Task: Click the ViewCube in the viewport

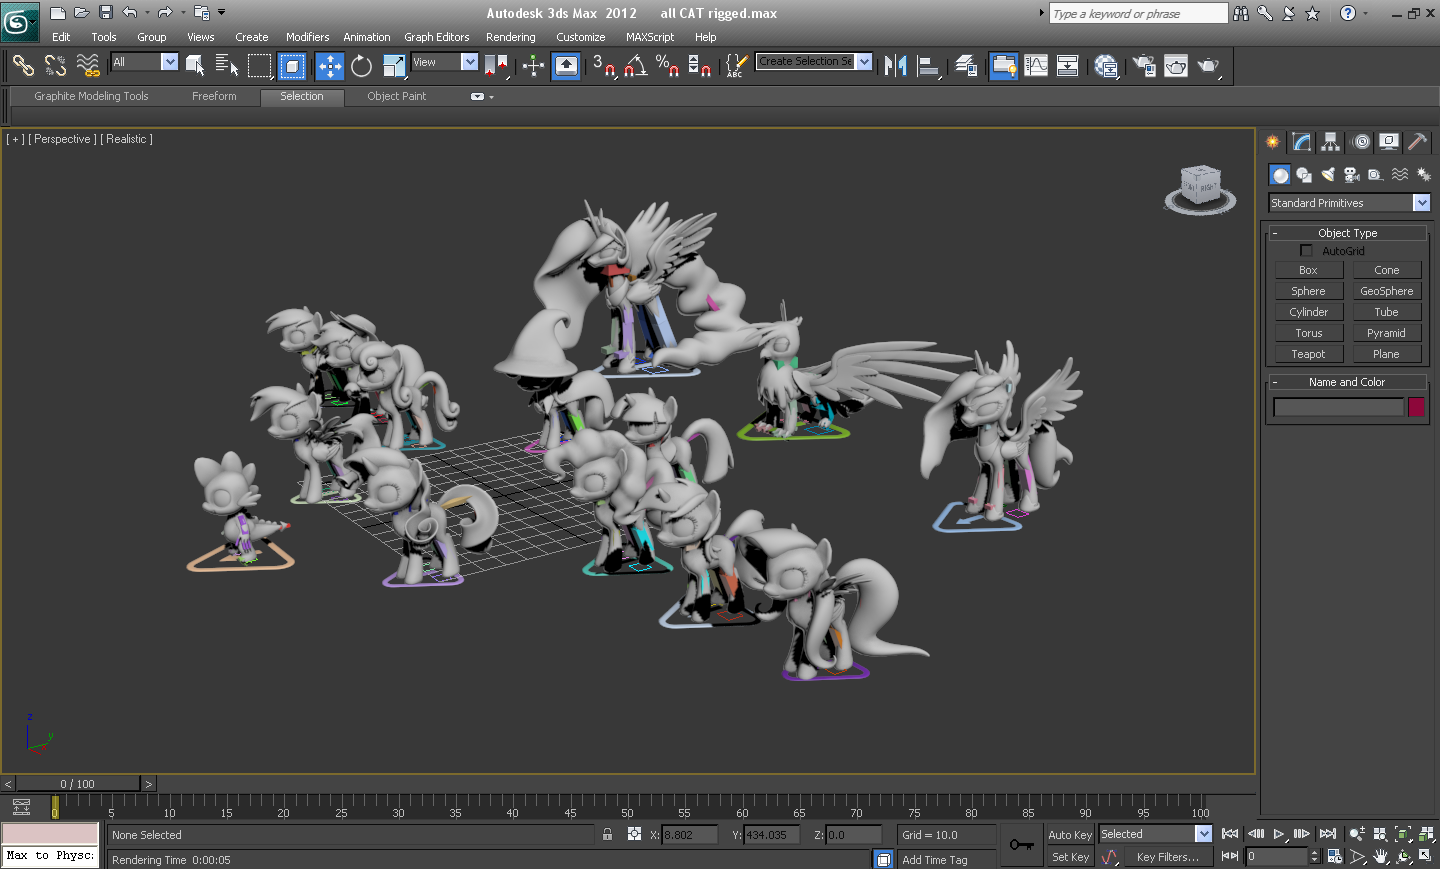Action: point(1200,189)
